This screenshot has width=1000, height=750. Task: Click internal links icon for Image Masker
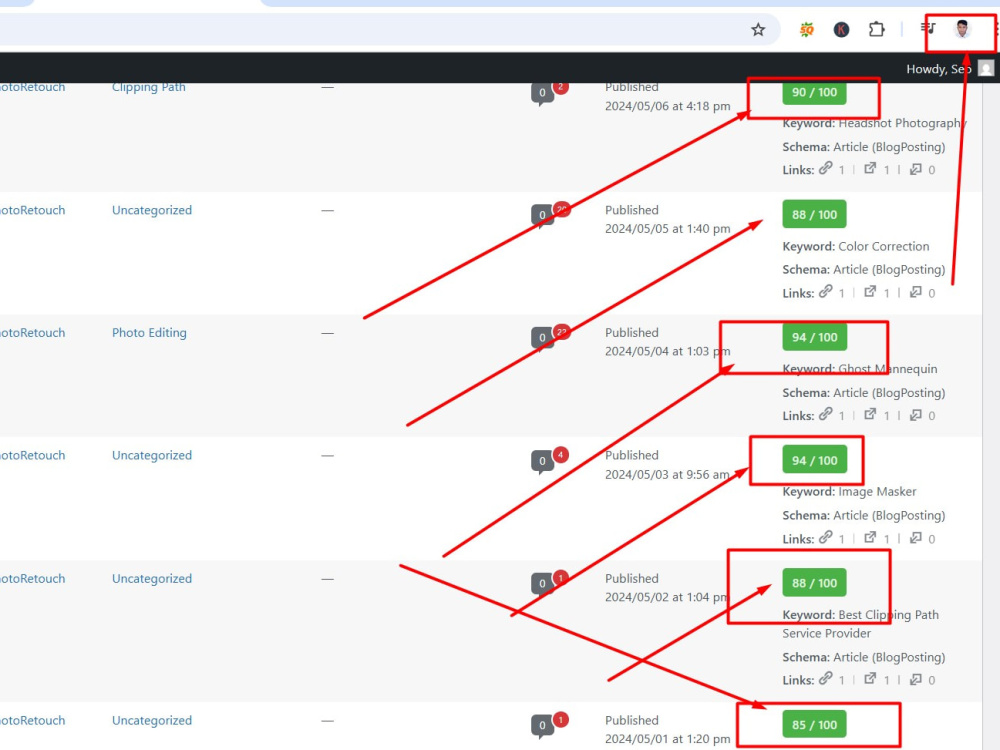pos(826,537)
